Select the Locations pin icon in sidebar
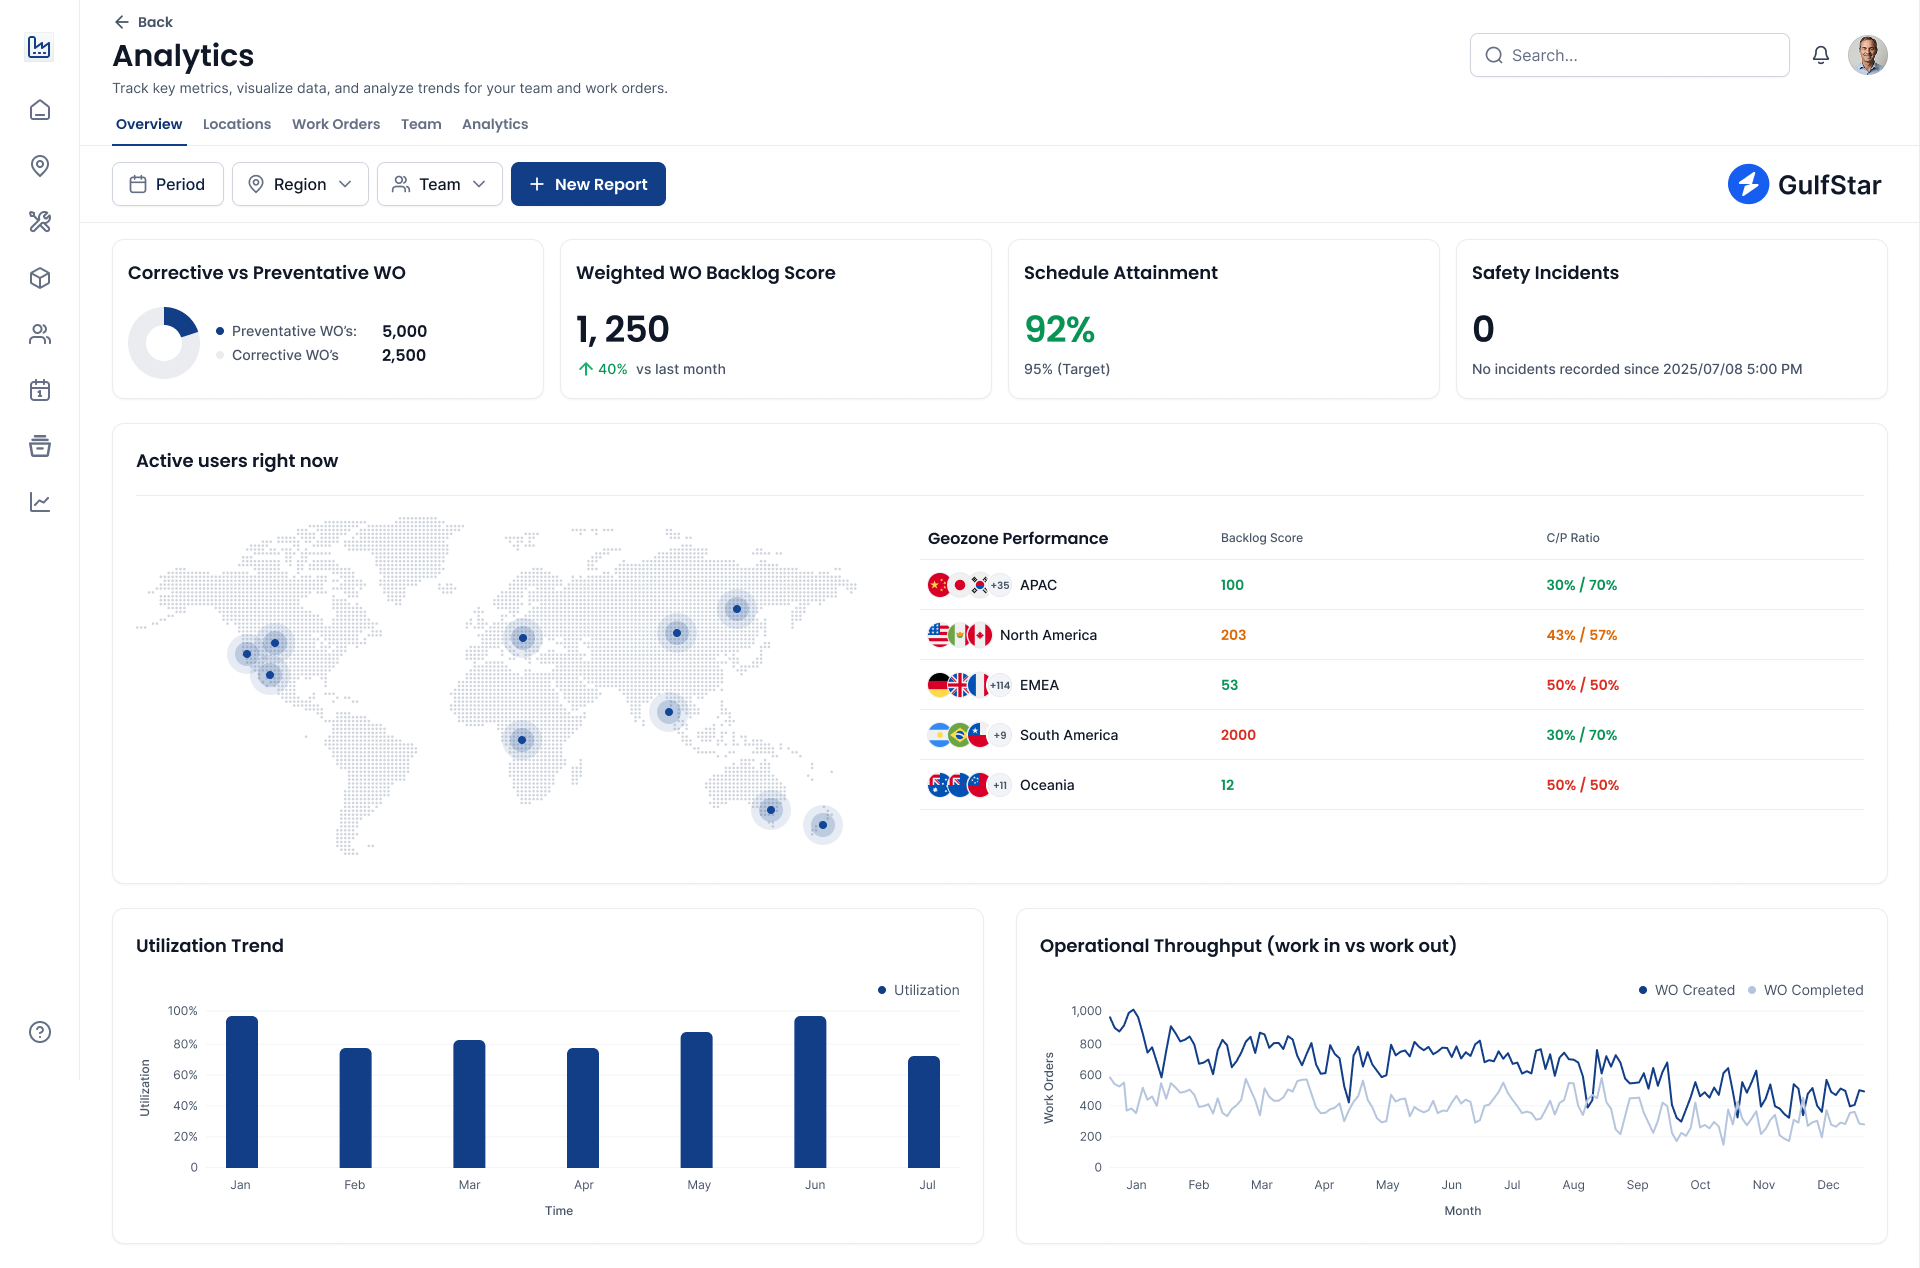Image resolution: width=1920 pixels, height=1268 pixels. (x=40, y=167)
